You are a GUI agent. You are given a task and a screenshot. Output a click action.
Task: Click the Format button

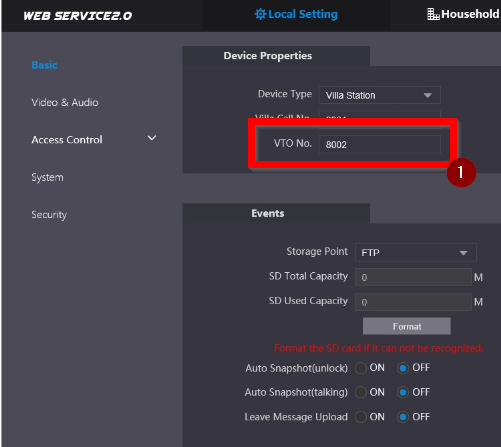pos(407,326)
